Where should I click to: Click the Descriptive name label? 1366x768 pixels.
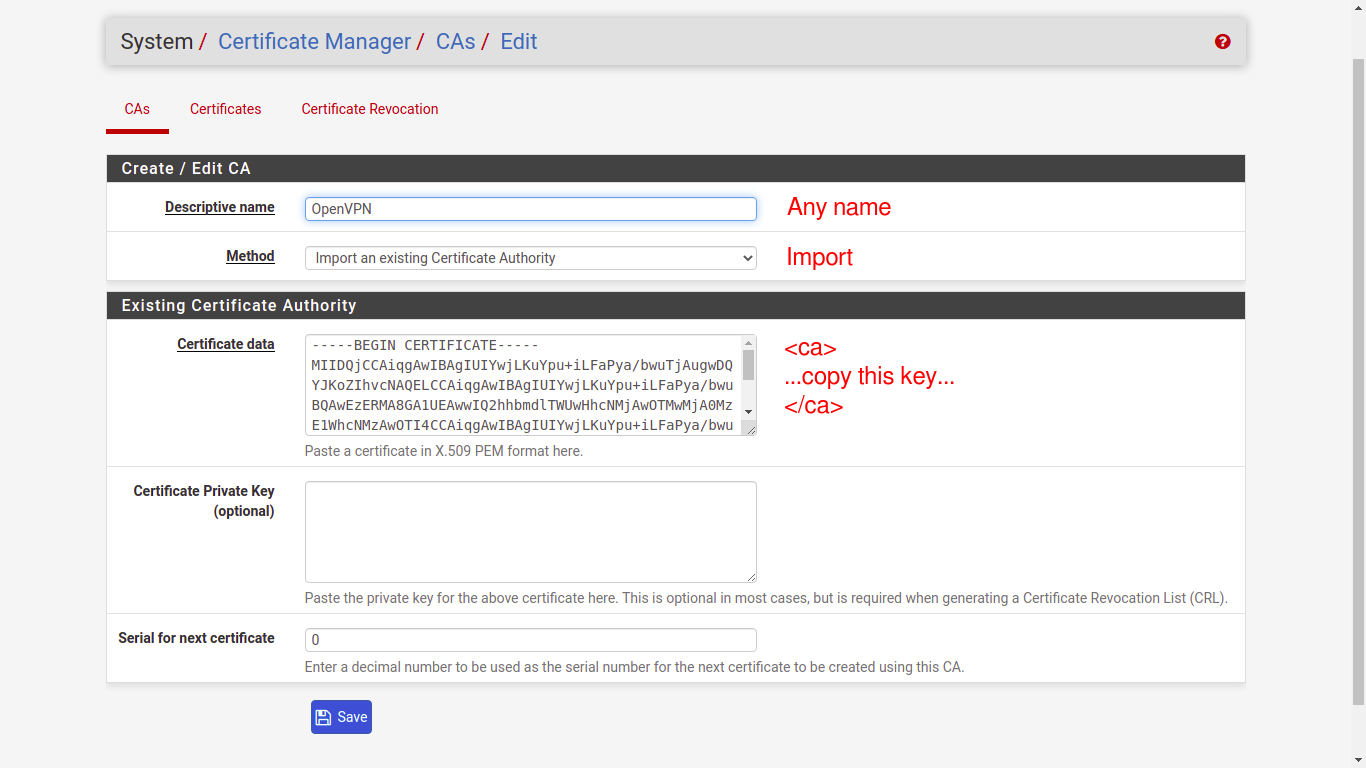pos(219,207)
